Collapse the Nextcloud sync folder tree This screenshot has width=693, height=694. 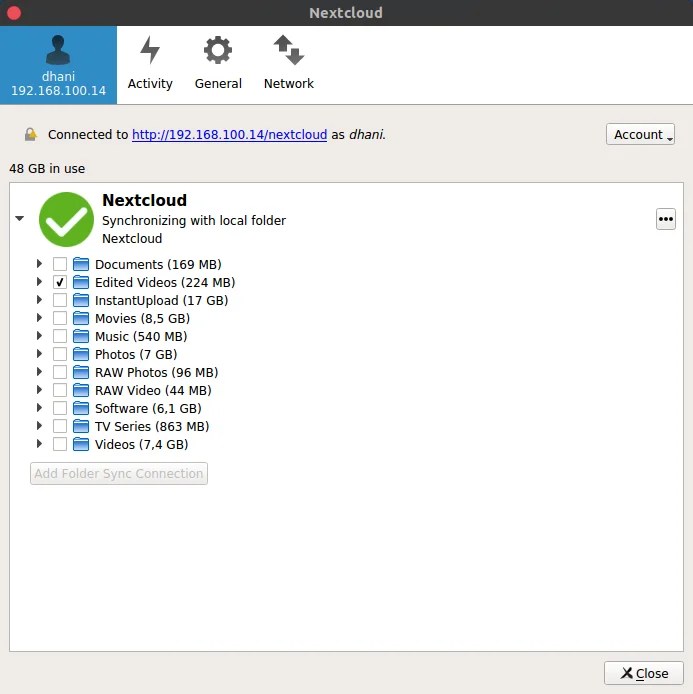pyautogui.click(x=19, y=218)
